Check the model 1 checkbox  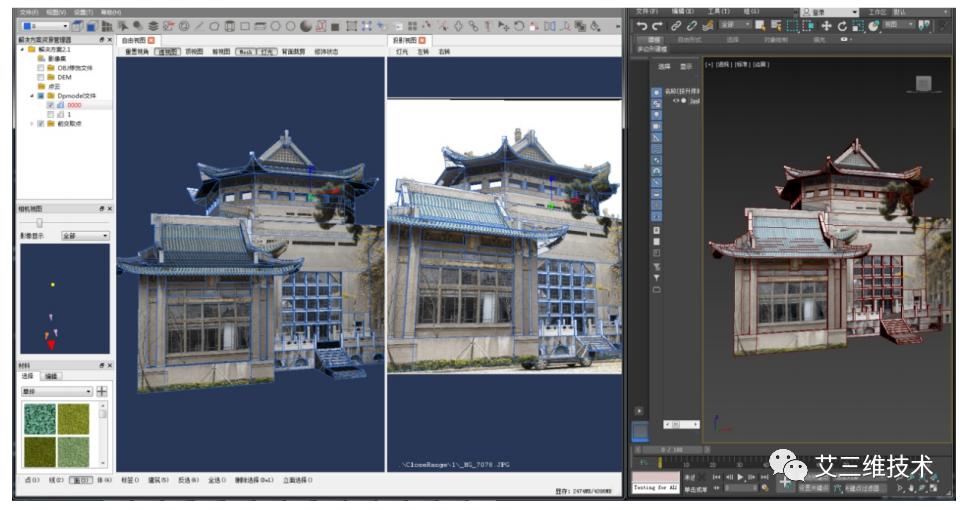(x=51, y=115)
